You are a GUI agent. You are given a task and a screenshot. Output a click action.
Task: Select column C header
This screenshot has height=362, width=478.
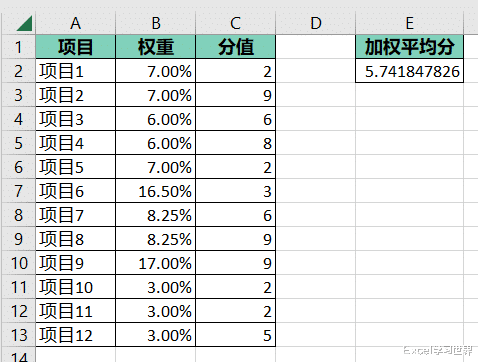(x=236, y=23)
